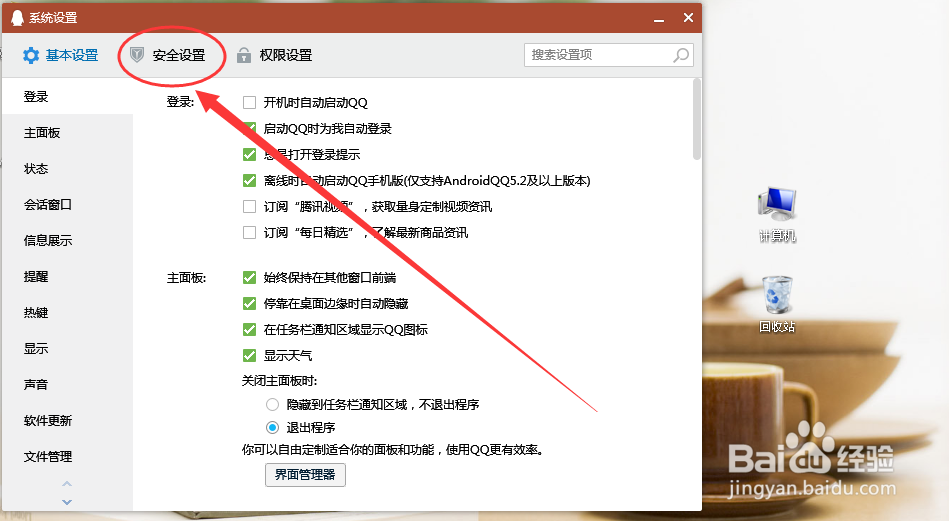Screen dimensions: 949x521
Task: Toggle 显示天气 checkbox
Action: (x=249, y=355)
